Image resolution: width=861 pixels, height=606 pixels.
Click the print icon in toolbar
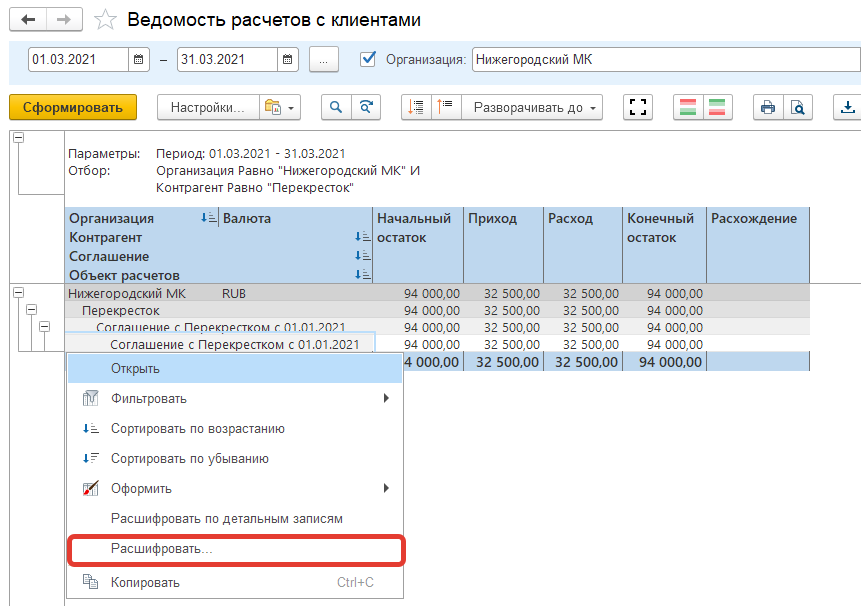[x=768, y=107]
